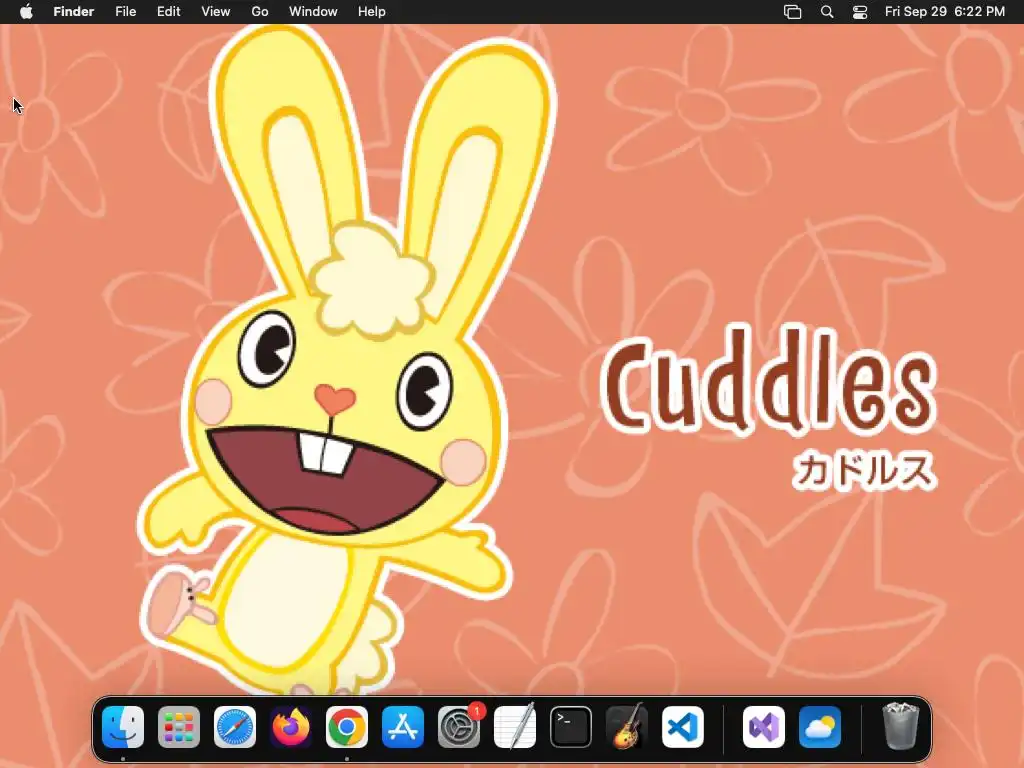Launch Visual Studio Code from Dock

click(683, 727)
